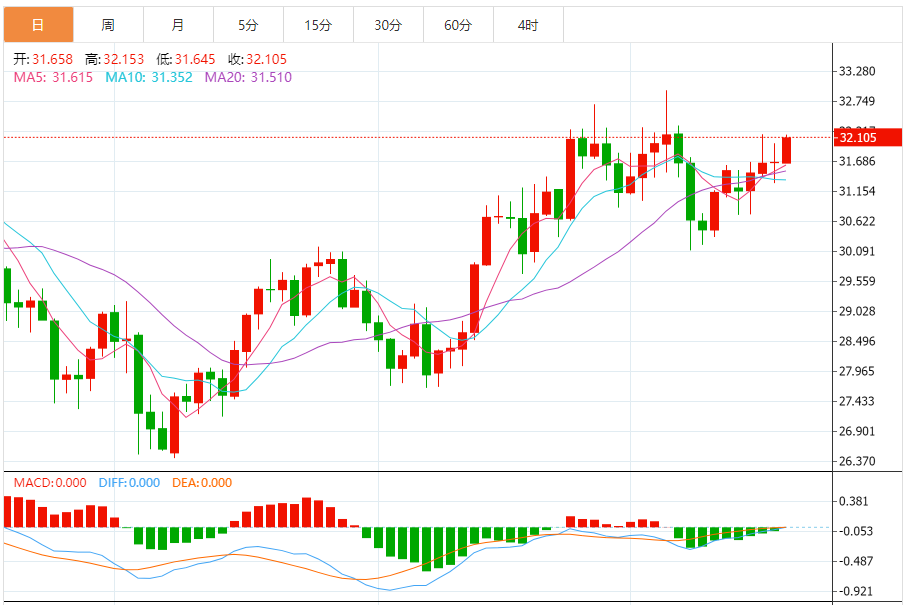
Task: Click the -0.487 MACD axis label
Action: [855, 562]
